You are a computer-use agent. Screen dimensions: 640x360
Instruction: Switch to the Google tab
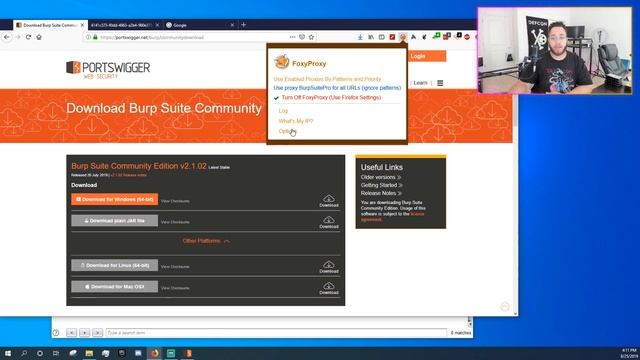click(x=200, y=25)
